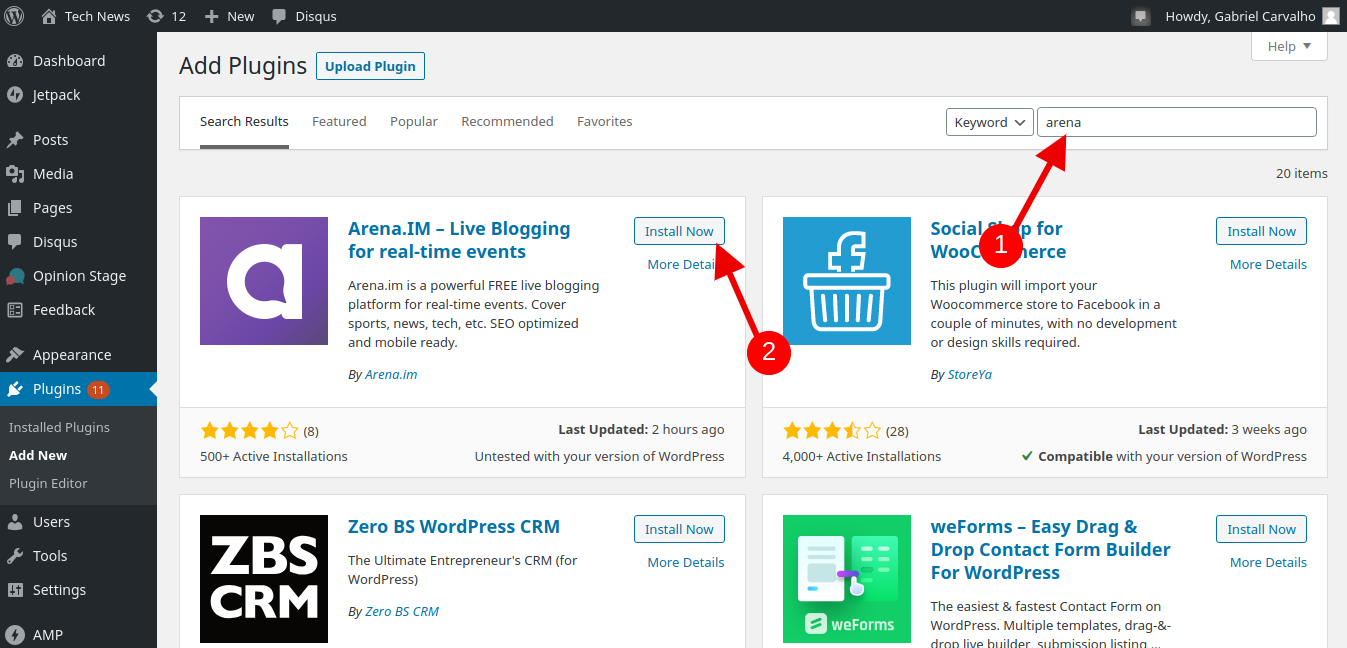Screen dimensions: 1347x648
Task: Click the Arena.IM star rating
Action: (250, 431)
